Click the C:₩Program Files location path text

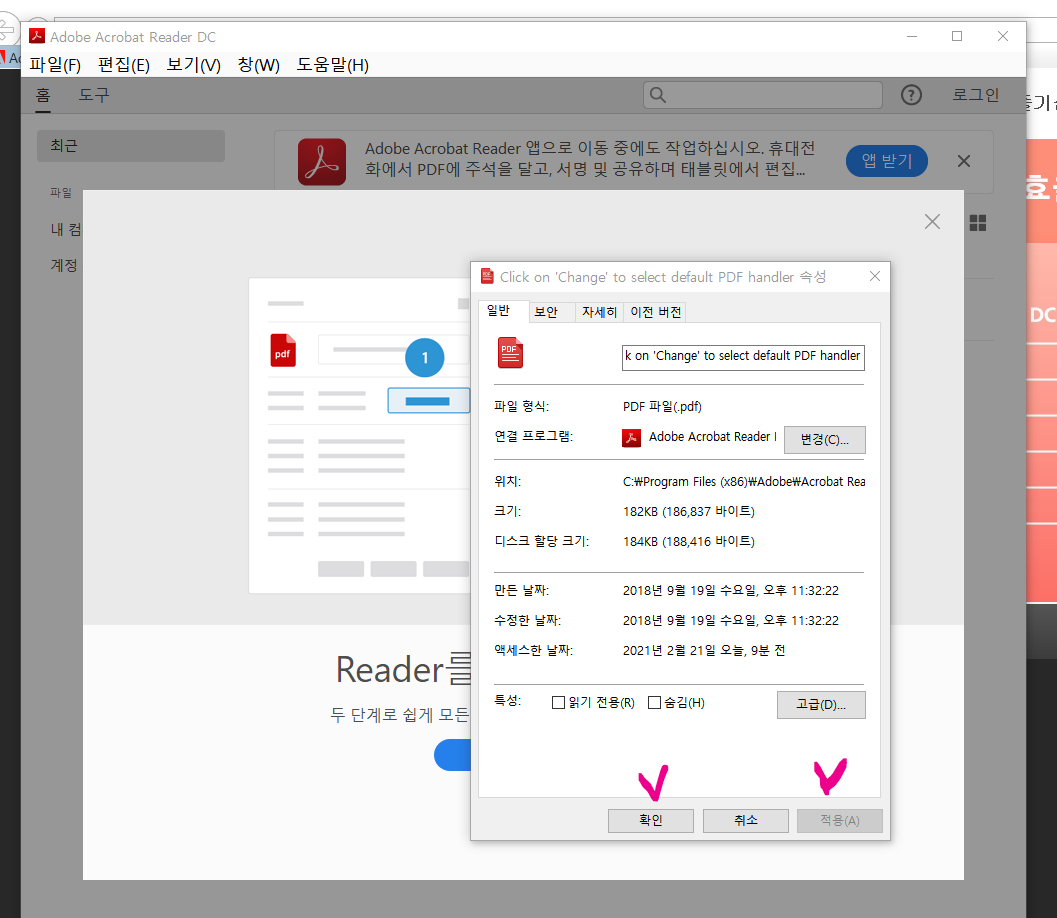744,482
